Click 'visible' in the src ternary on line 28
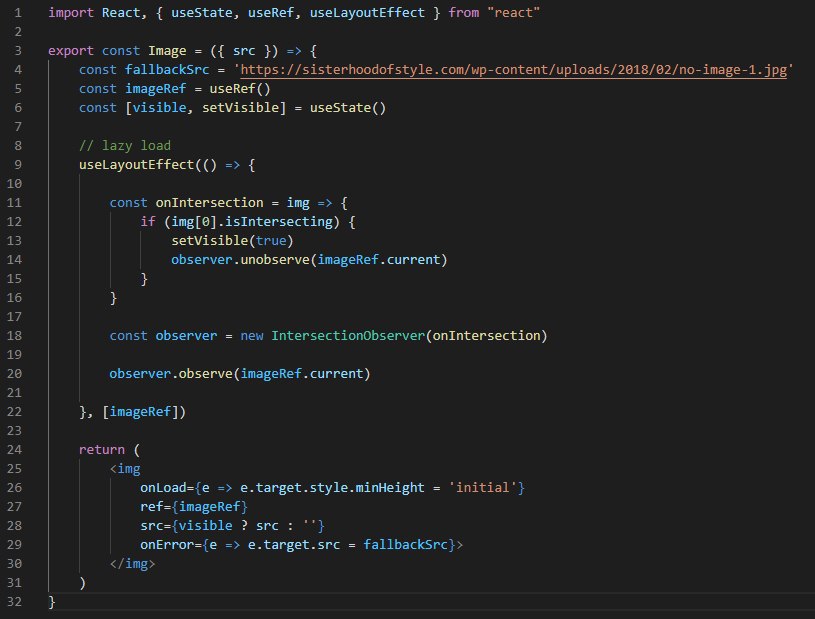Screen dimensions: 815x619 [x=205, y=526]
